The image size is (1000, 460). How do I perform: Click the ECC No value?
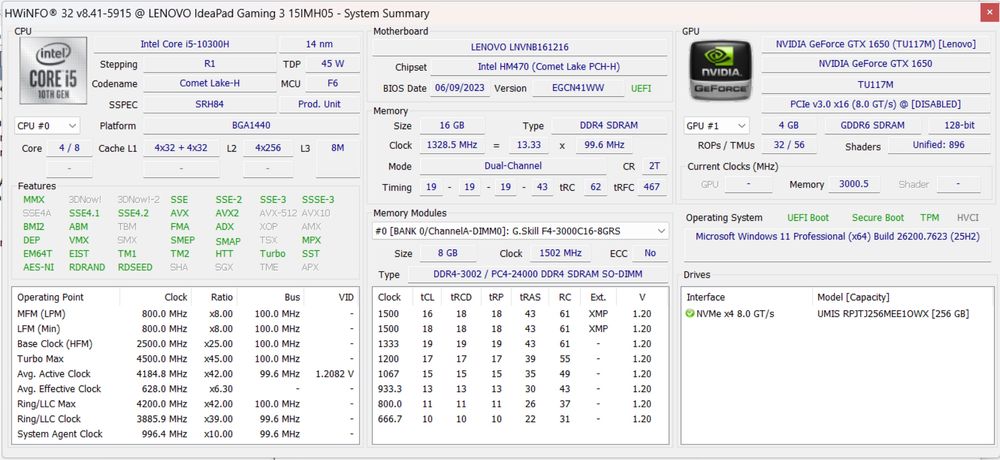650,253
